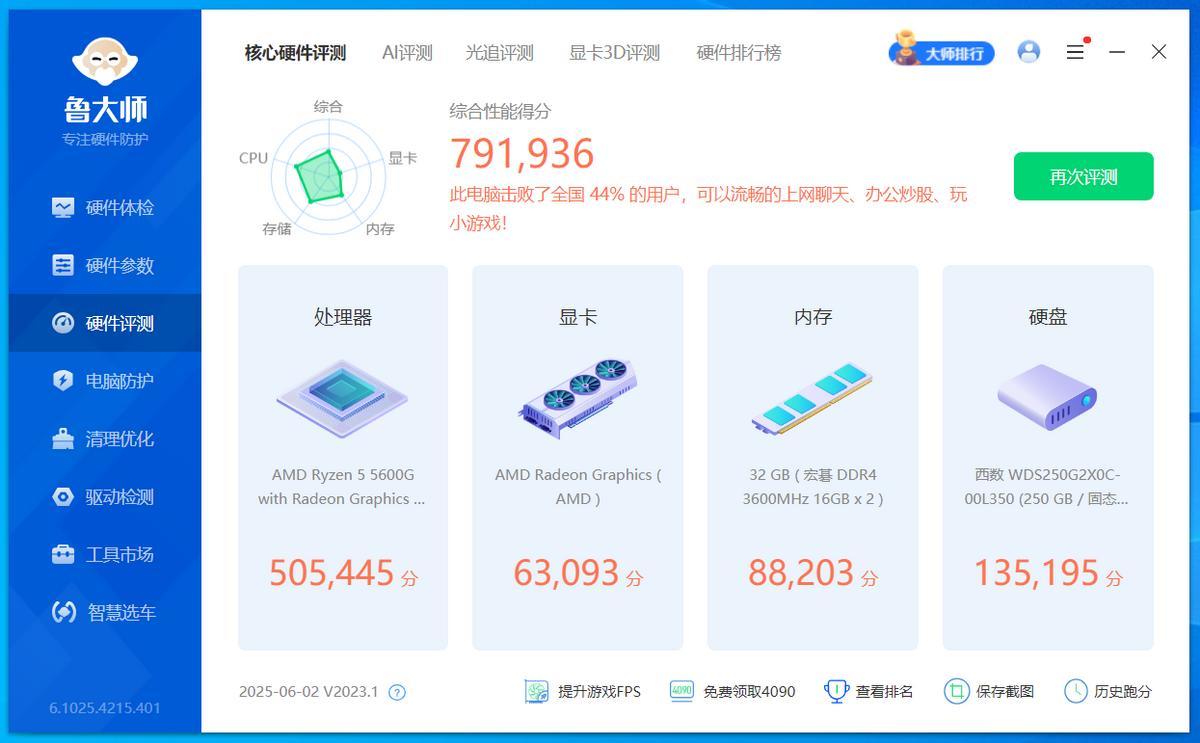1200x743 pixels.
Task: Click AMD Ryzen 5 5600G description
Action: click(342, 487)
